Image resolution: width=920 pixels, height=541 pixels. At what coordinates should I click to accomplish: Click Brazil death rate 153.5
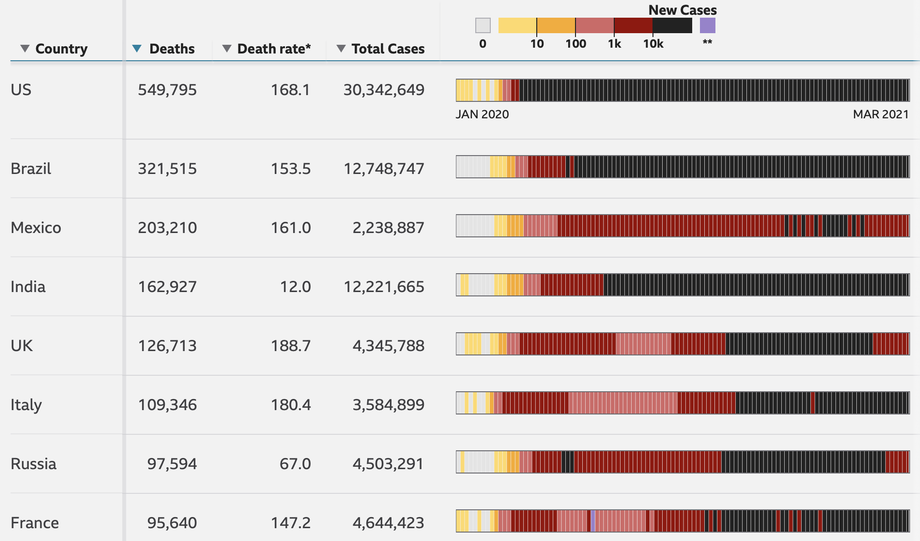[x=290, y=169]
